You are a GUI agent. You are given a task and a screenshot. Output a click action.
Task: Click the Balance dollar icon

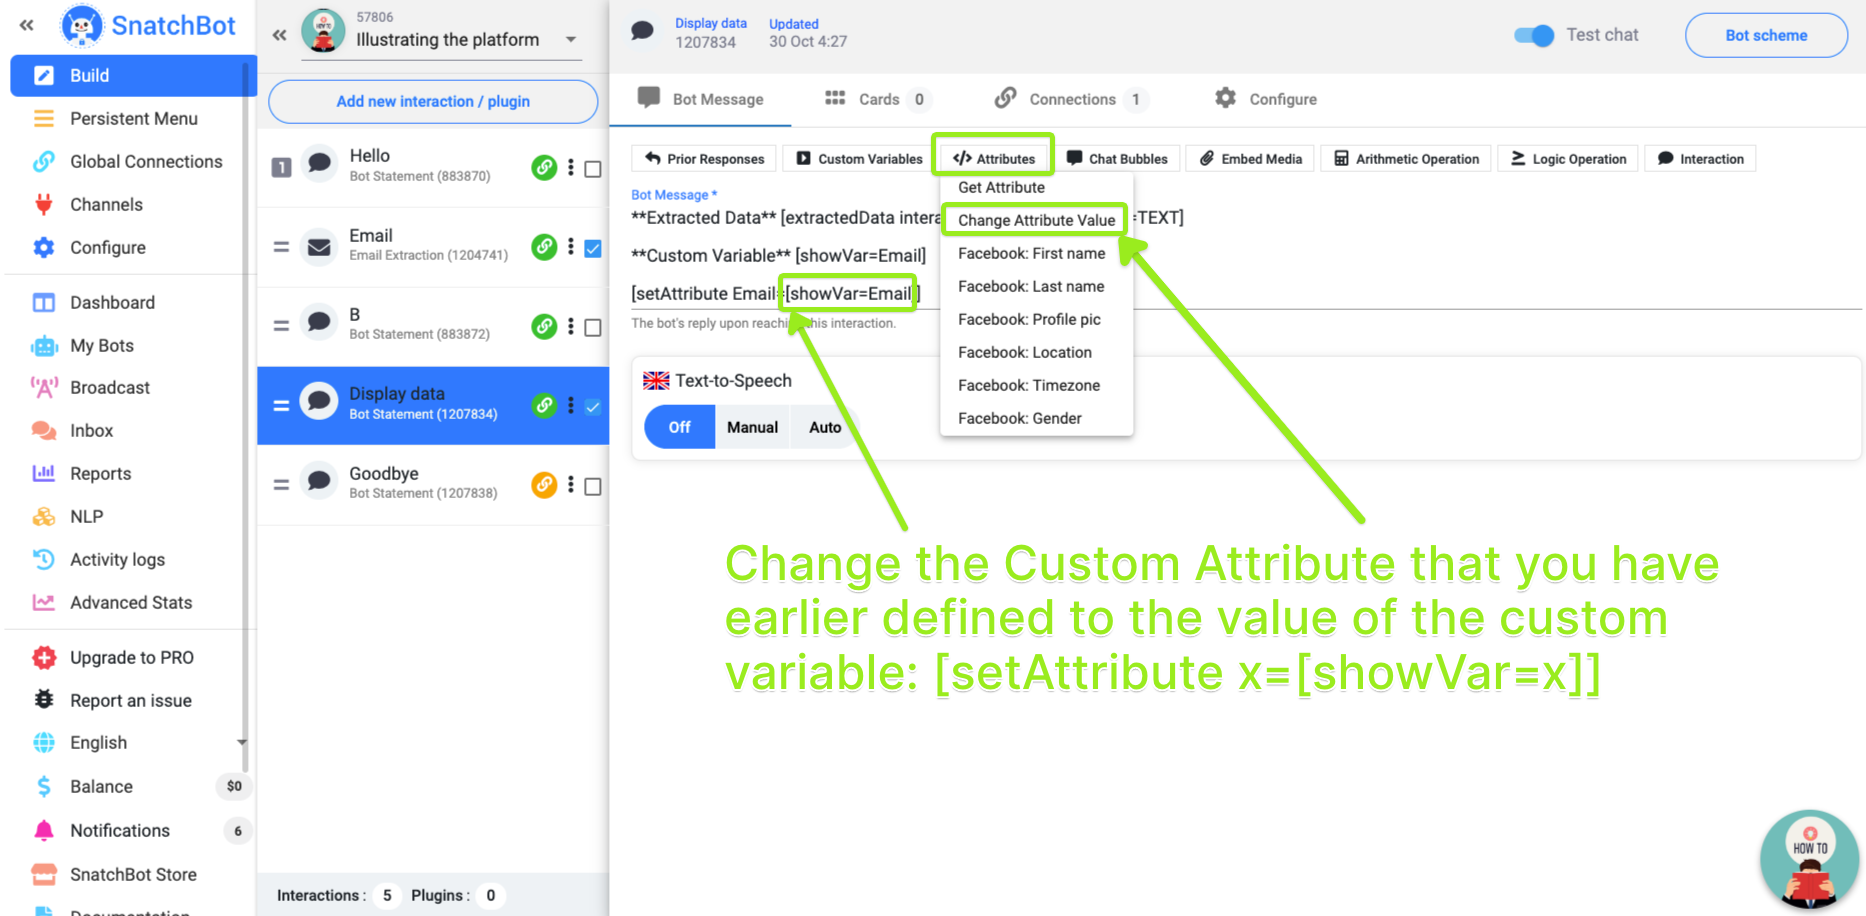coord(43,787)
